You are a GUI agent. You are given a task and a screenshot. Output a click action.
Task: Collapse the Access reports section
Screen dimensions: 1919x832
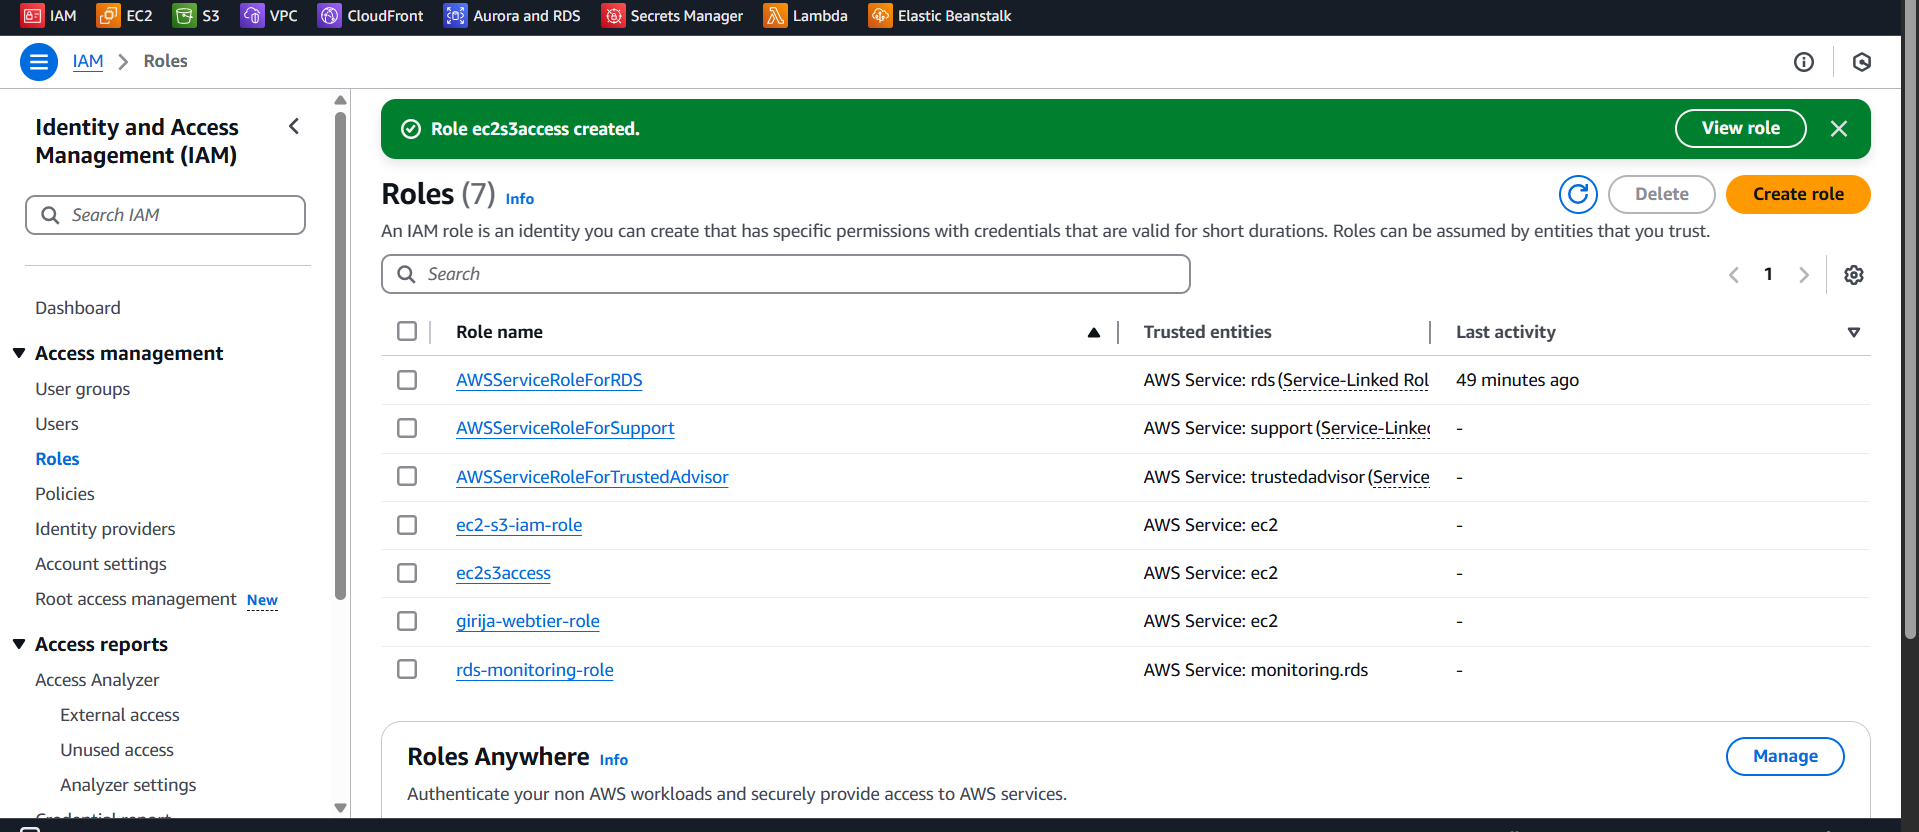[19, 644]
